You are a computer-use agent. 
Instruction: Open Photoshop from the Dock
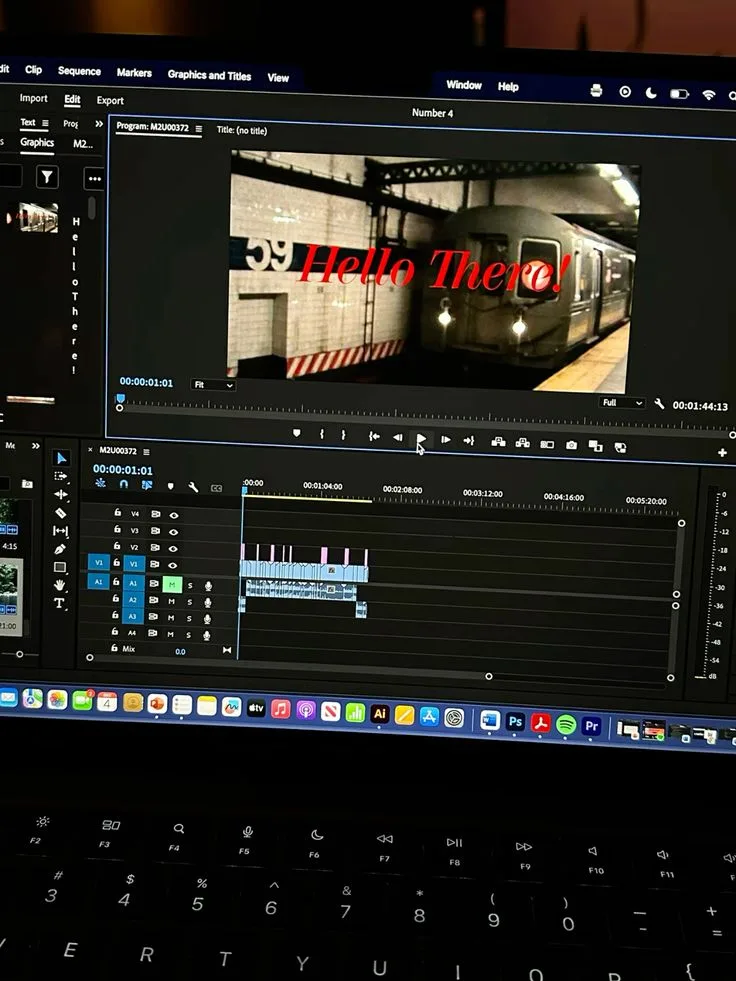515,722
